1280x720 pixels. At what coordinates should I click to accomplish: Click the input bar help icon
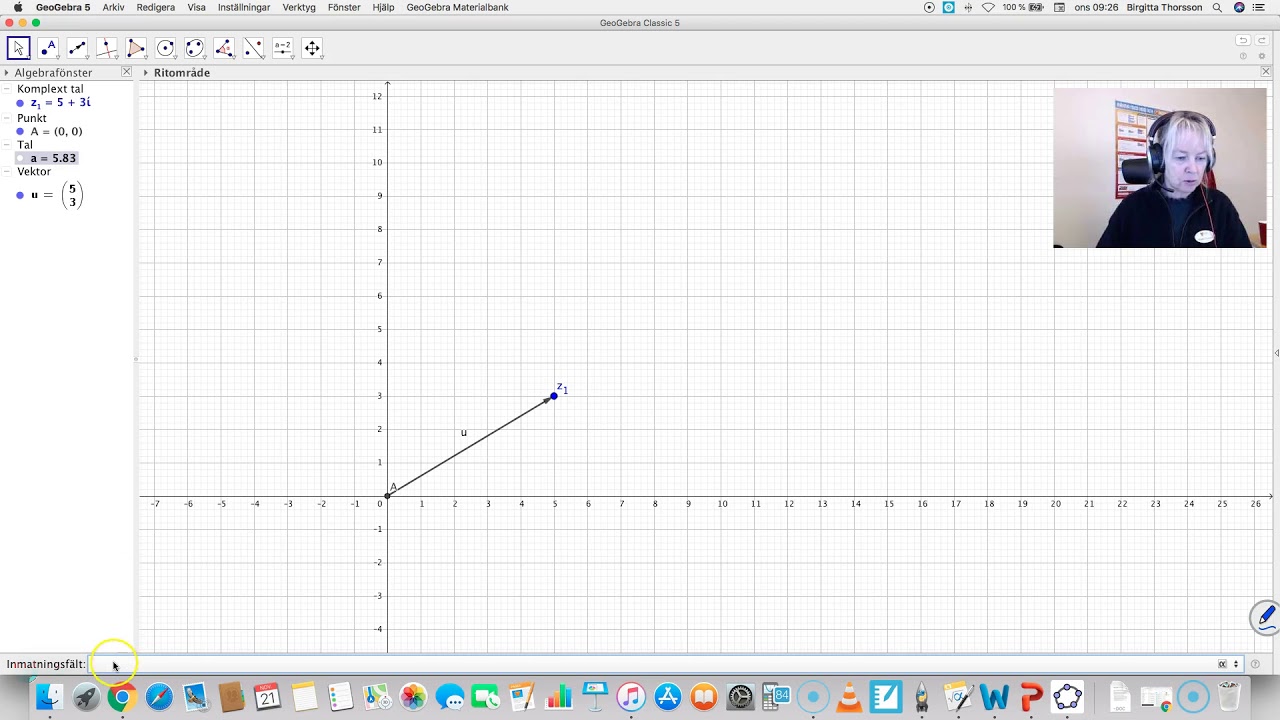1255,664
